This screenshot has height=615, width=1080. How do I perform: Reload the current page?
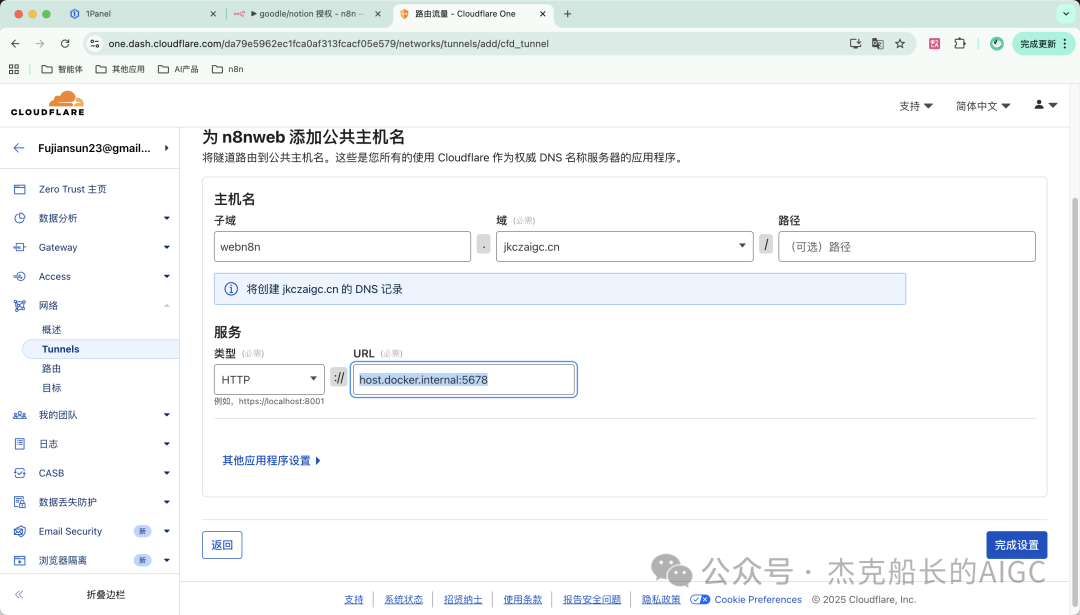65,43
